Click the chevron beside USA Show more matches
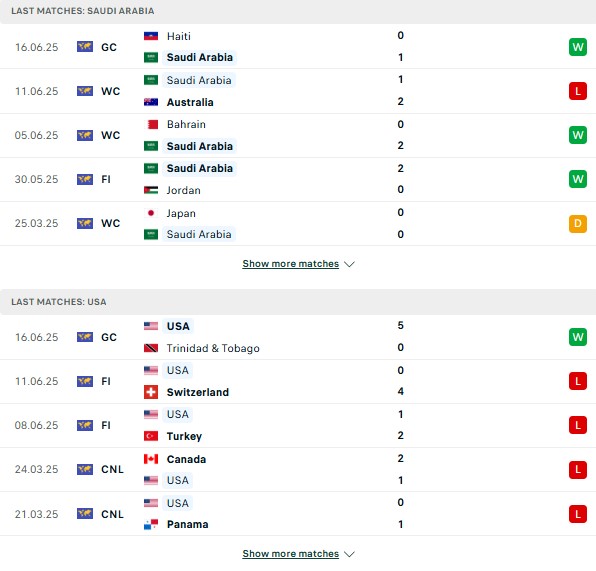The height and width of the screenshot is (571, 596). tap(349, 554)
